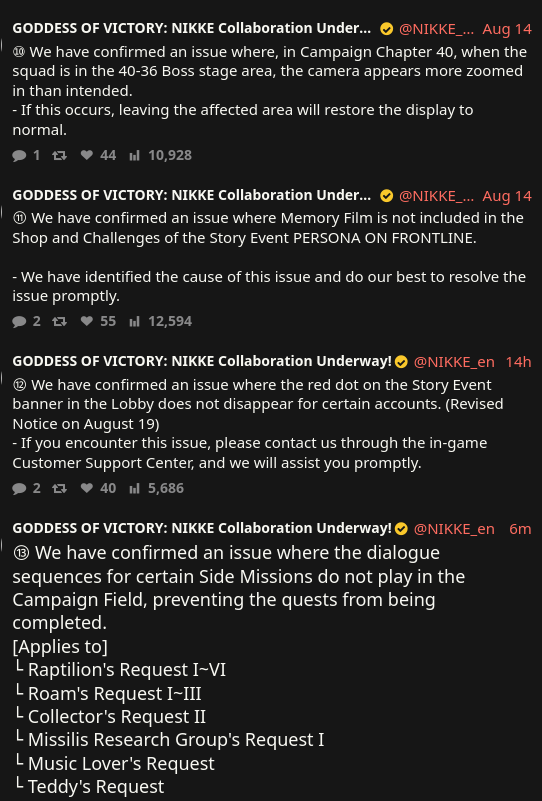Open the 14h timestamp link

[519, 362]
